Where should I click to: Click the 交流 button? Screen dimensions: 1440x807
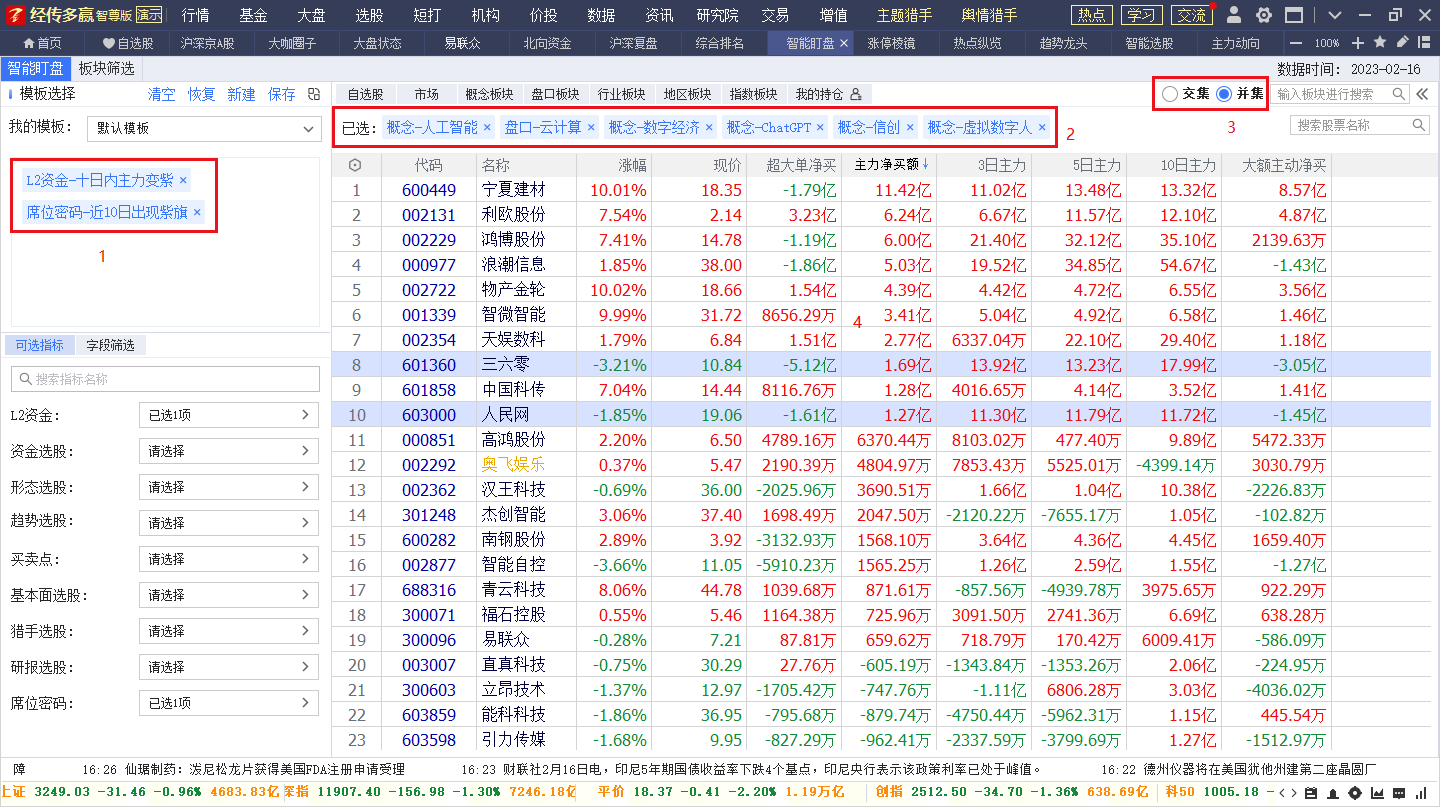pyautogui.click(x=1190, y=15)
